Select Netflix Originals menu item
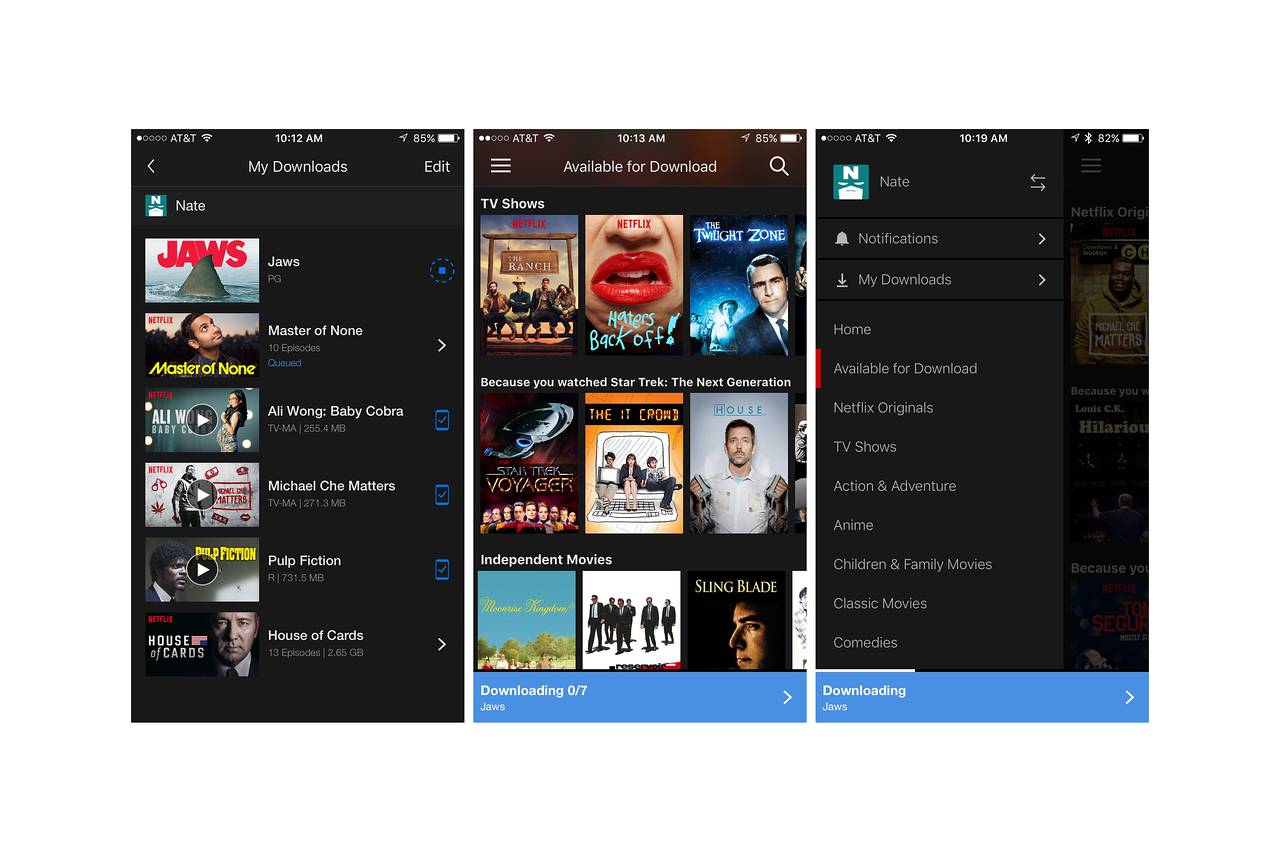The height and width of the screenshot is (853, 1280). pos(883,407)
